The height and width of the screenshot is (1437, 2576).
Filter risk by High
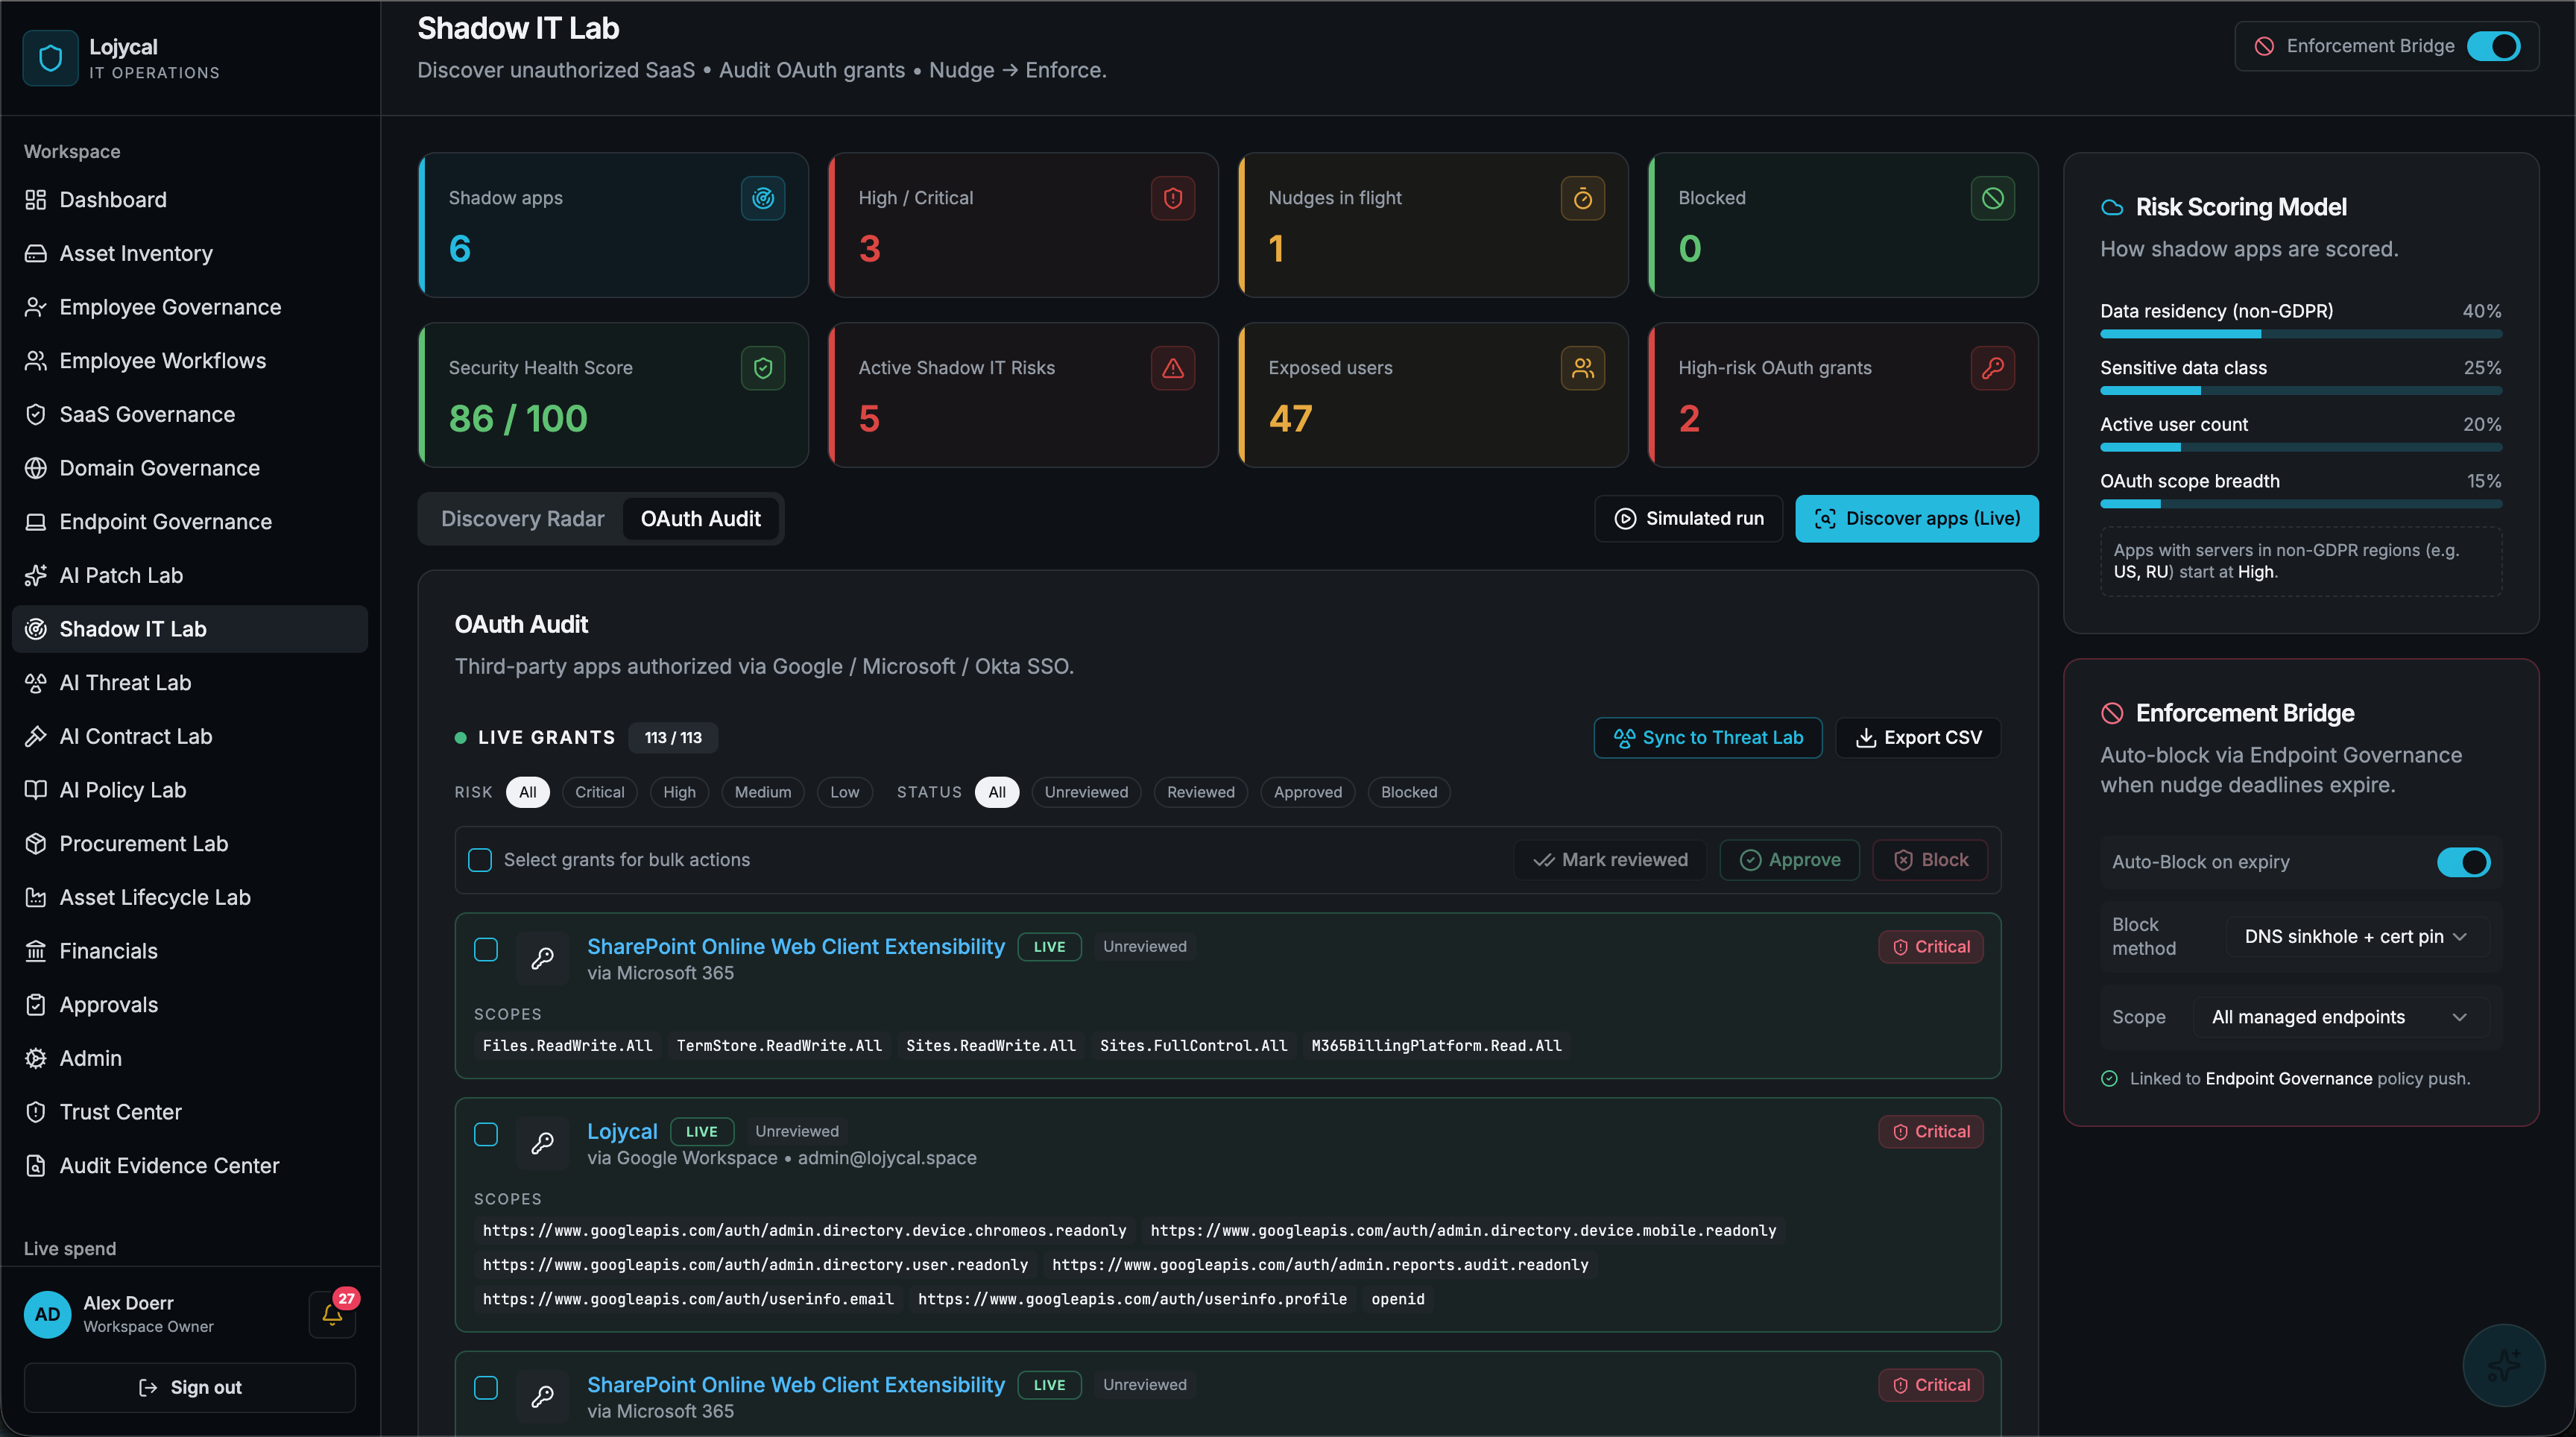coord(679,792)
